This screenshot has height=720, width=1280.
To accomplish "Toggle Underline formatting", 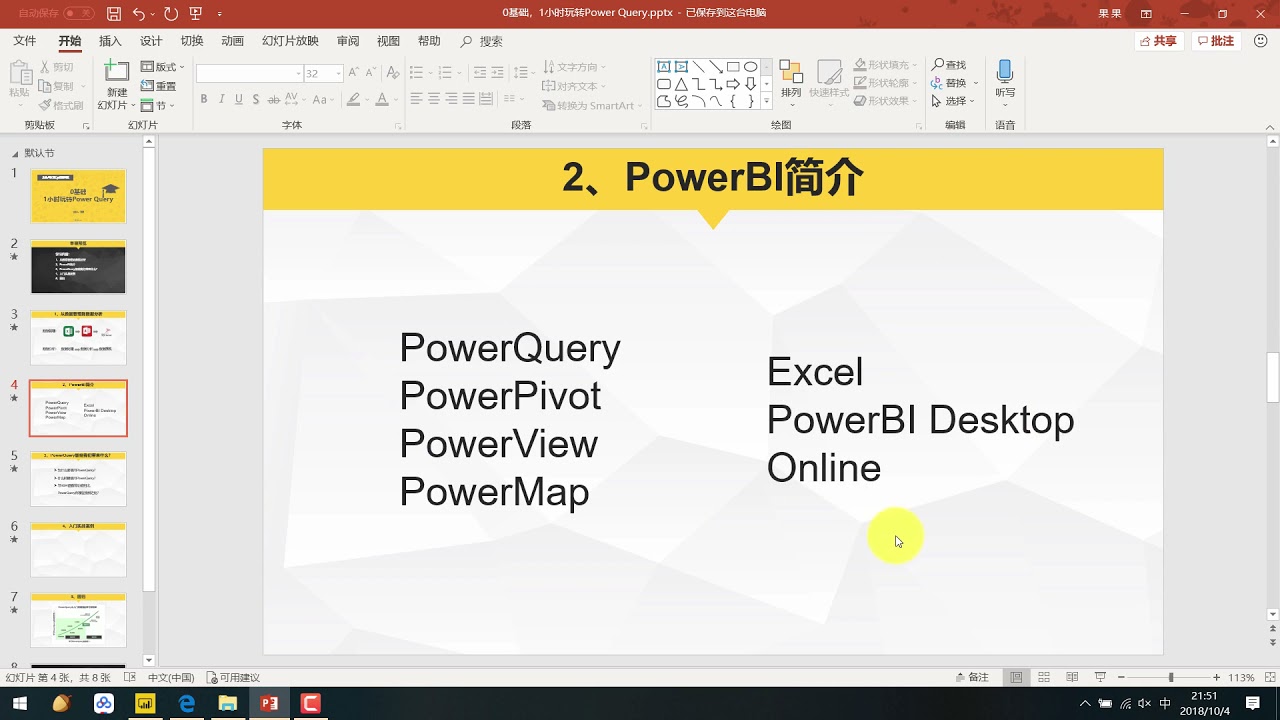I will click(x=238, y=99).
